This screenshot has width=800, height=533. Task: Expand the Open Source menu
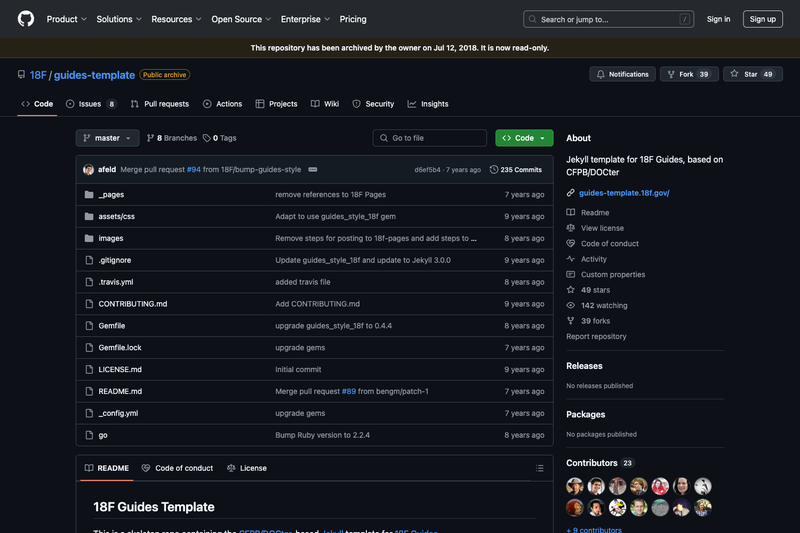[241, 19]
